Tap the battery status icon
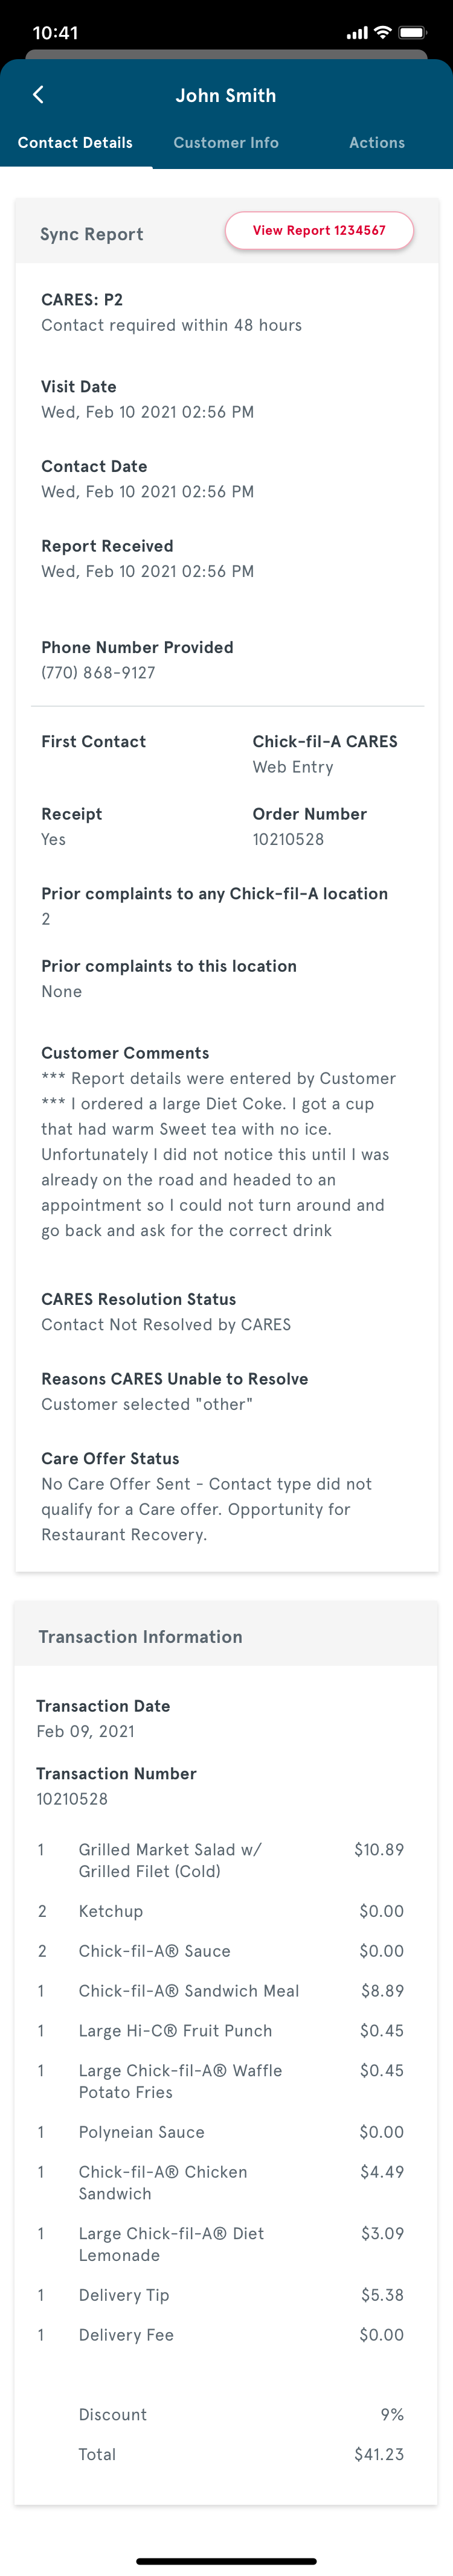Screen dimensions: 453x2576 click(x=411, y=33)
